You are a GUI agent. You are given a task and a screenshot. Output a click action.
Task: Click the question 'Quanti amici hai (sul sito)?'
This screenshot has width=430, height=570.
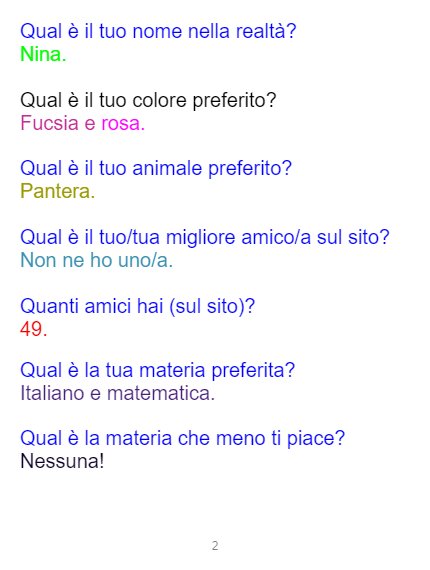tap(137, 306)
